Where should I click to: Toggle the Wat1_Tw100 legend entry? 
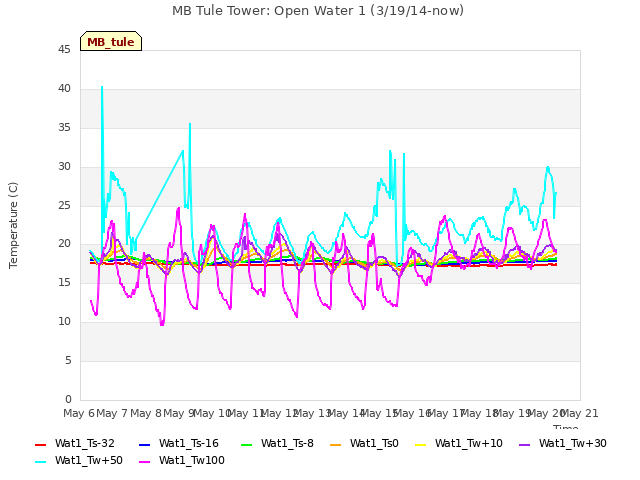182,460
